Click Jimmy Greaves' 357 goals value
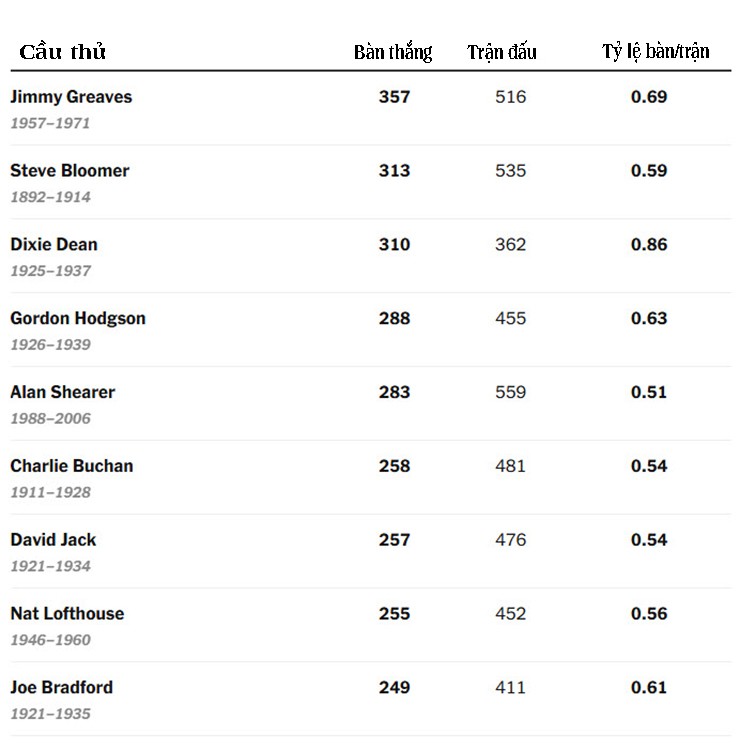740x749 pixels. coord(395,97)
